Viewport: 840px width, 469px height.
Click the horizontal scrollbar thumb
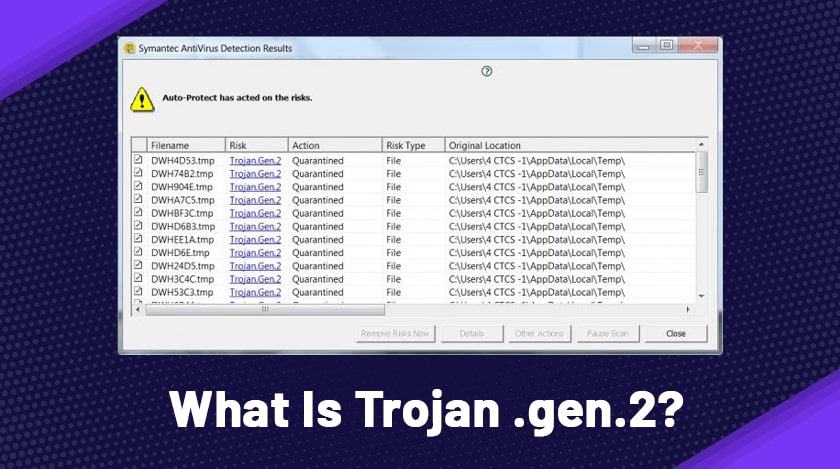(265, 309)
